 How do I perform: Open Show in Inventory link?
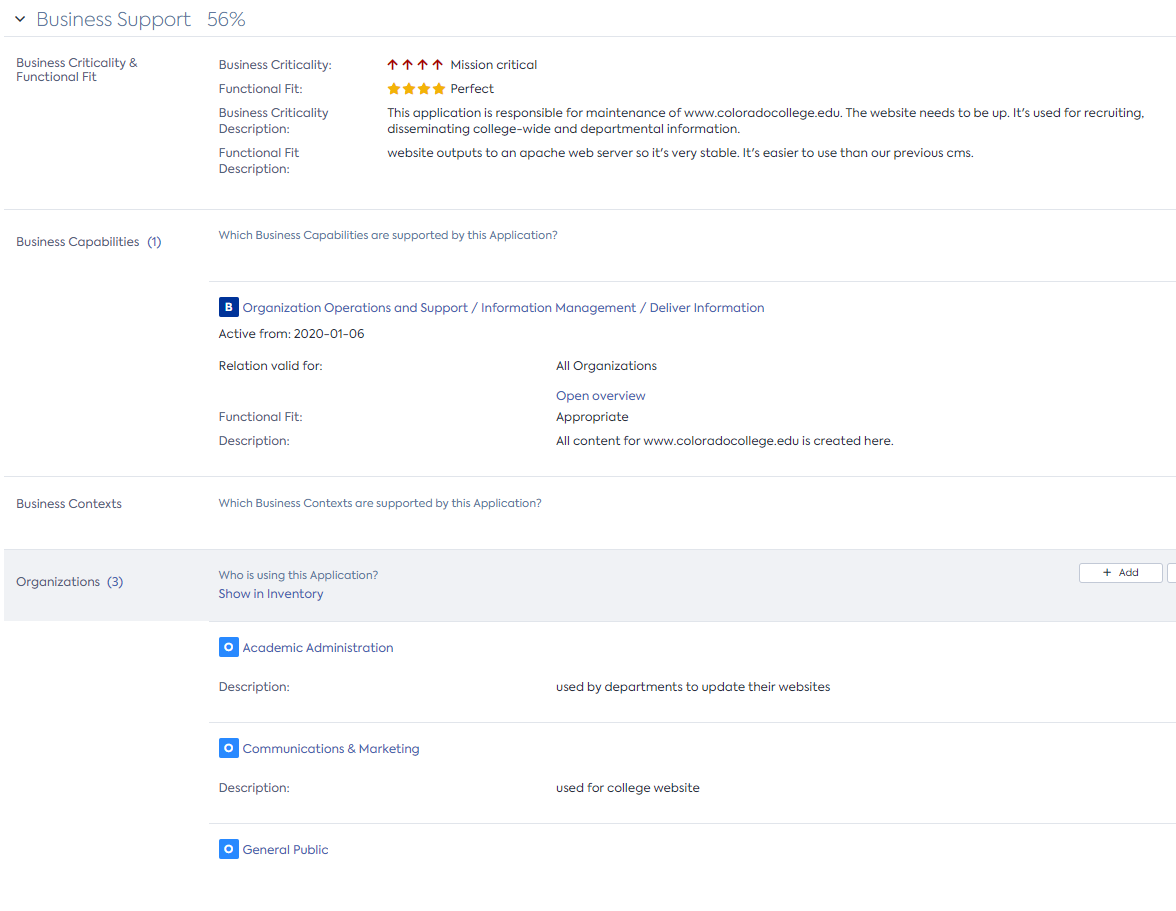(271, 594)
